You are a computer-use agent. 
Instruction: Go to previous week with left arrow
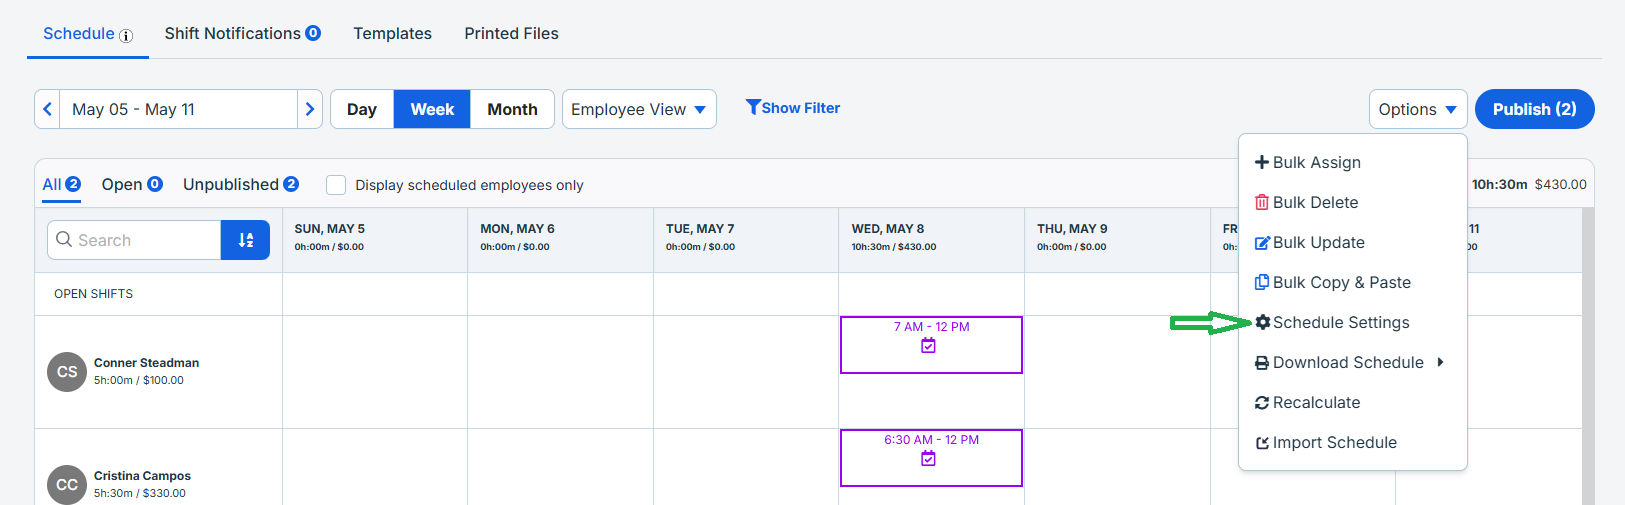[x=47, y=109]
